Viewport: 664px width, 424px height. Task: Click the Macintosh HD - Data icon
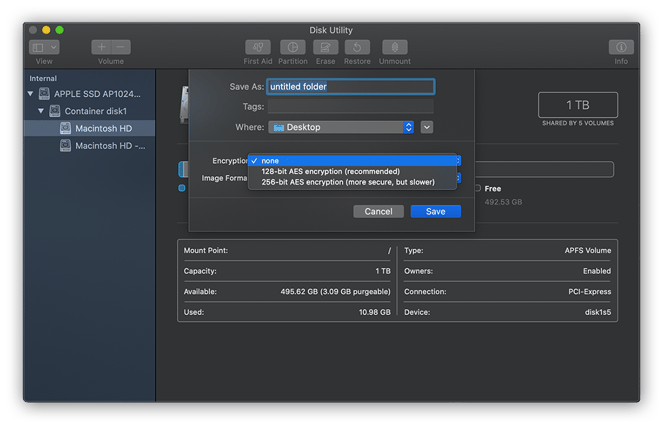65,146
